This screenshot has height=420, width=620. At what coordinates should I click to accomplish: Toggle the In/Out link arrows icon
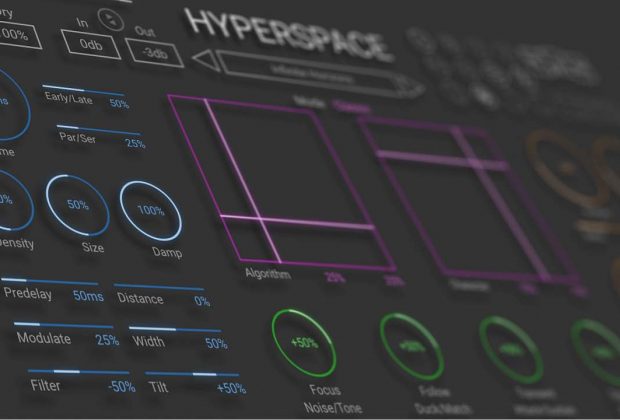click(x=111, y=19)
